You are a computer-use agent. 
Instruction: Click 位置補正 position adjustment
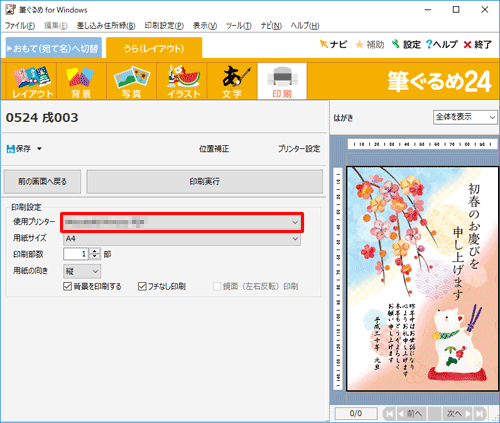click(214, 149)
